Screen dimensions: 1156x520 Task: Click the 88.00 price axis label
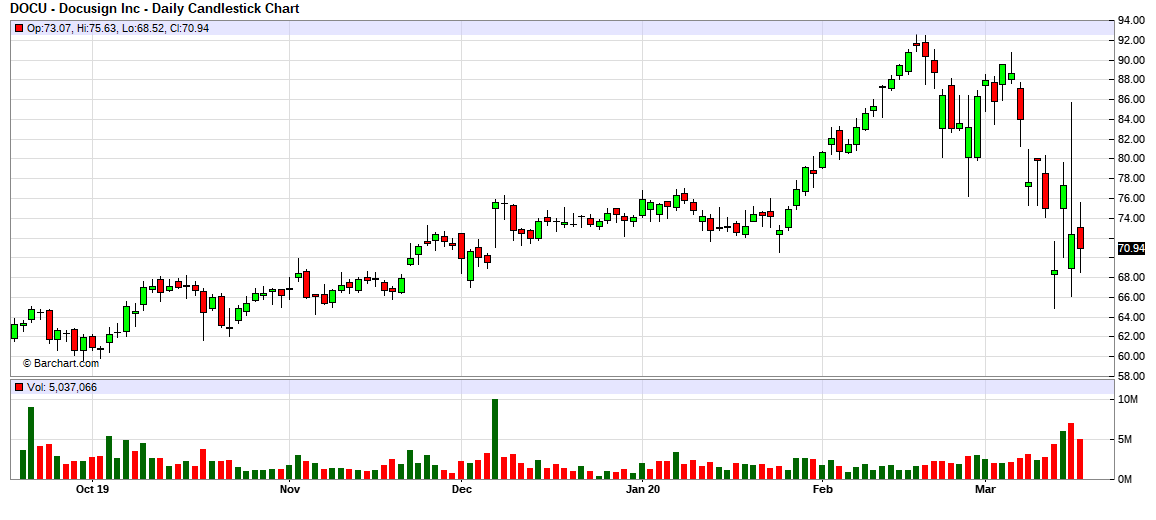(x=1132, y=80)
